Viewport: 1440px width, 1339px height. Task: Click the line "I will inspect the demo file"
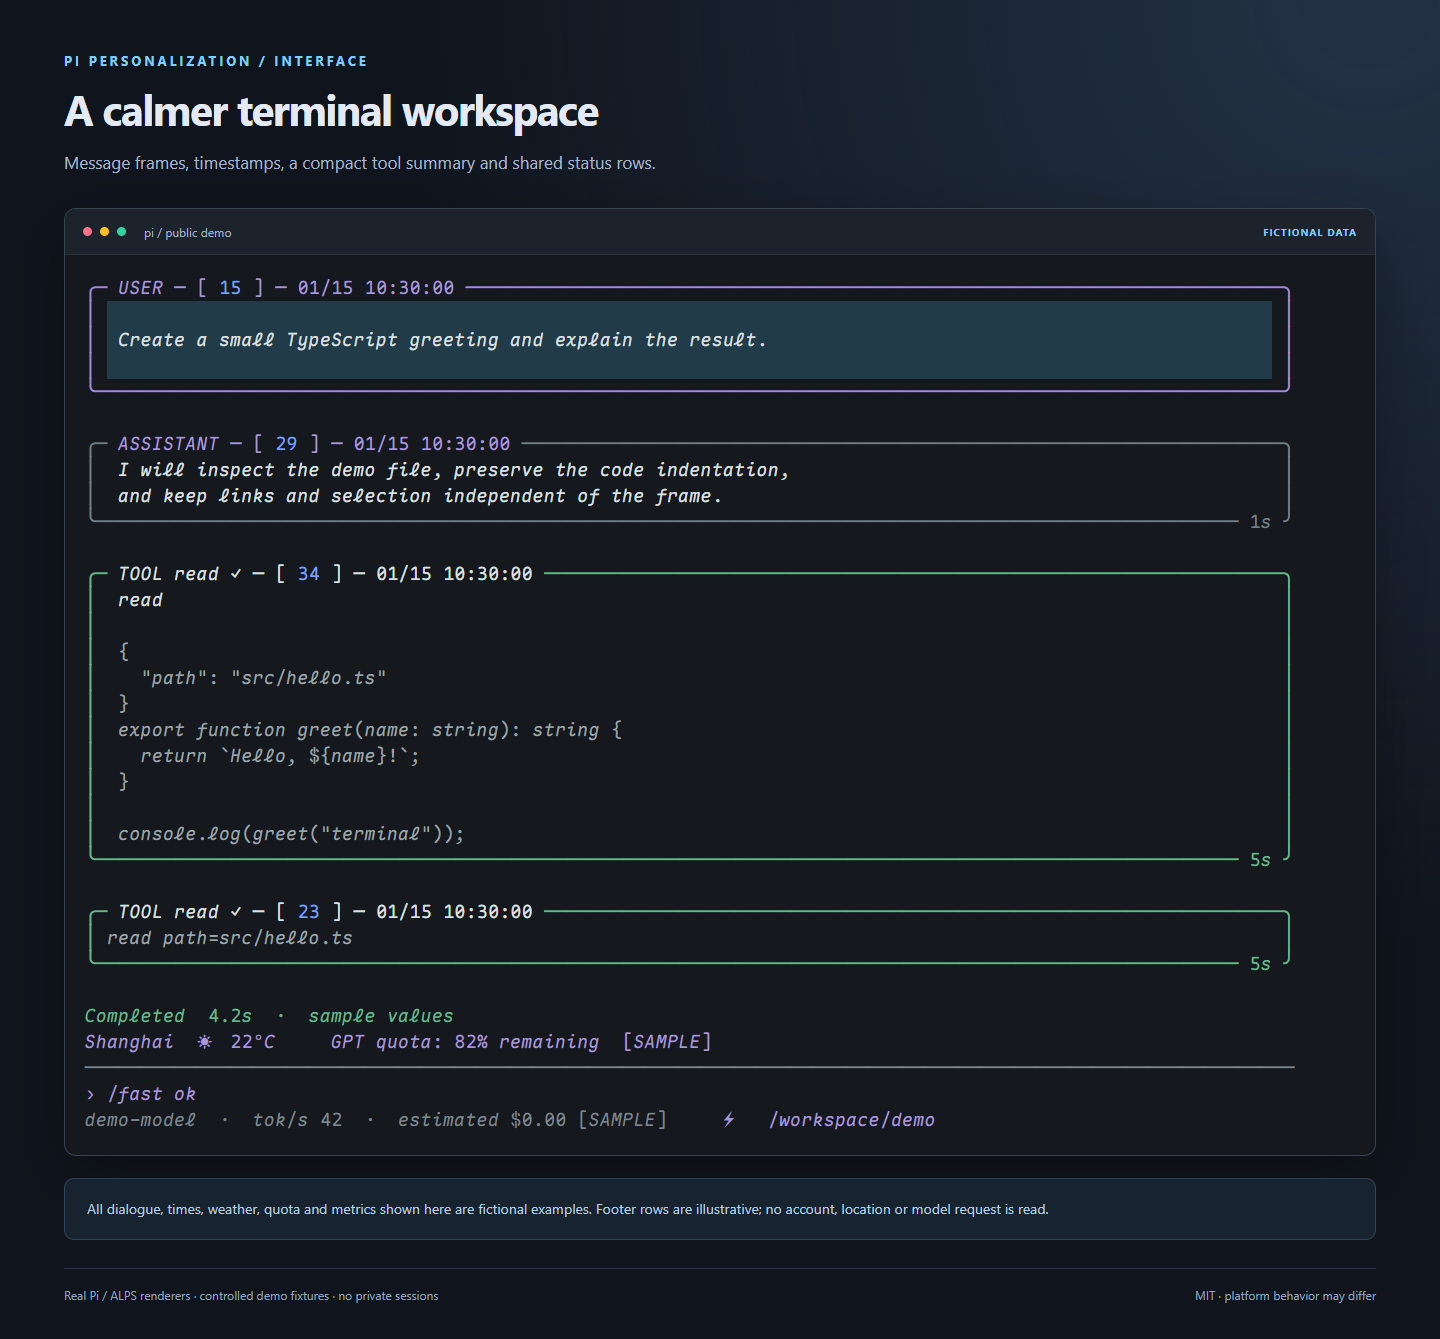point(453,470)
